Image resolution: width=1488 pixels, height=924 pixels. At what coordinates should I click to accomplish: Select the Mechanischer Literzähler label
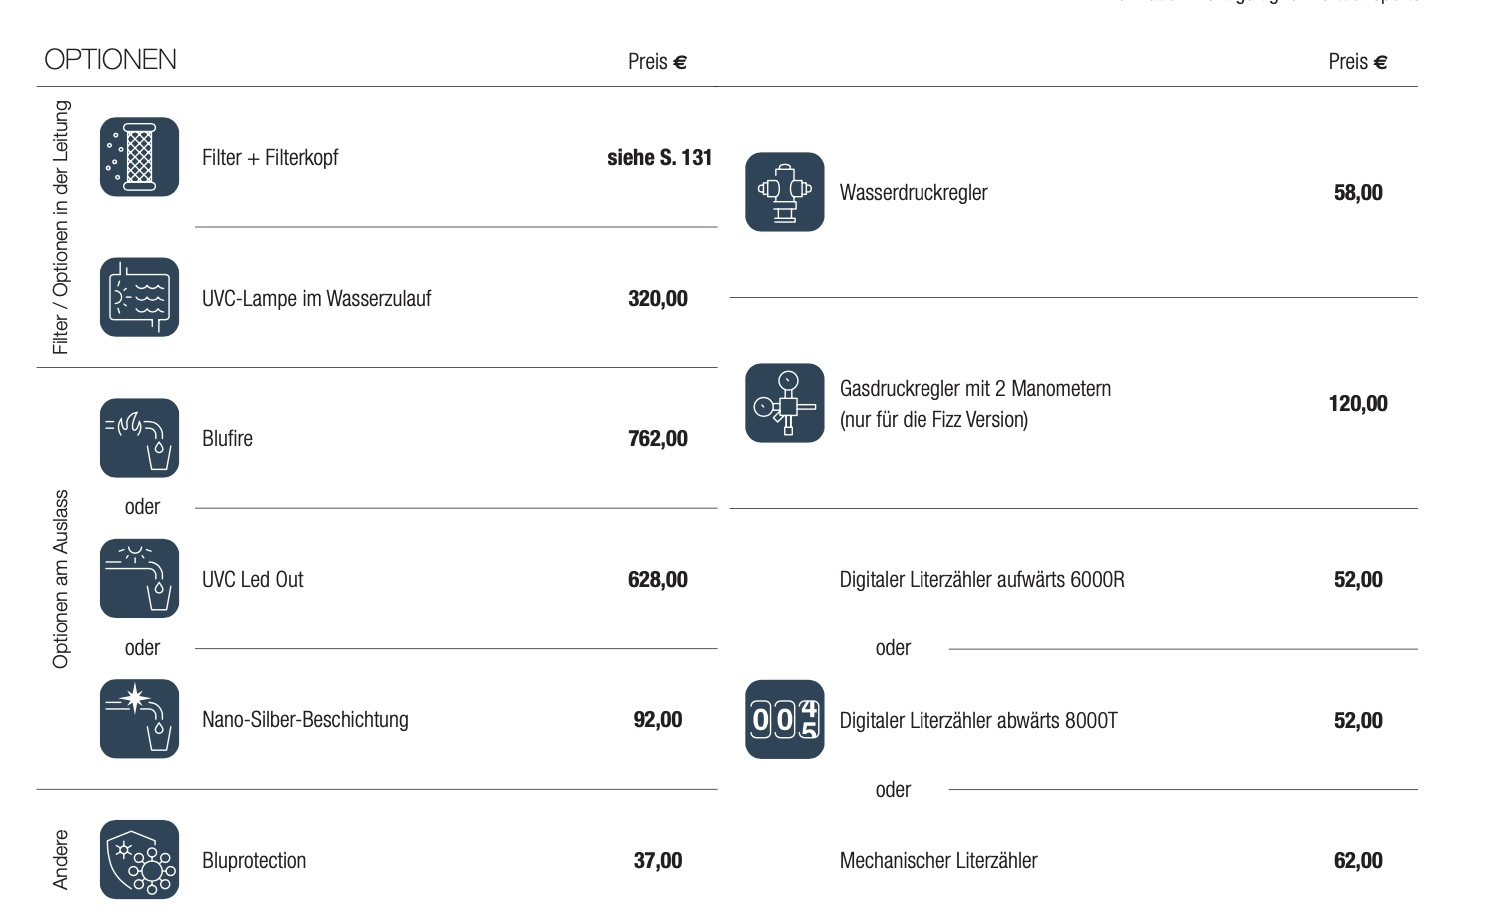coord(938,860)
